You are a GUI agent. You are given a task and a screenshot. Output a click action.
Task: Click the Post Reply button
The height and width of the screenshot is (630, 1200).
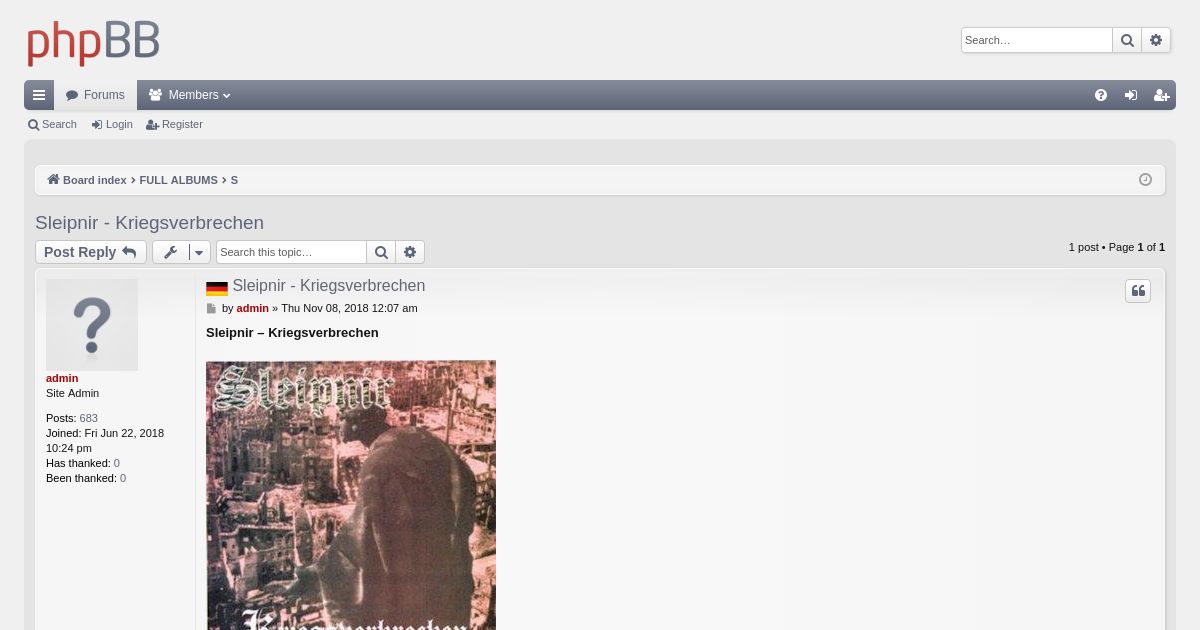91,252
